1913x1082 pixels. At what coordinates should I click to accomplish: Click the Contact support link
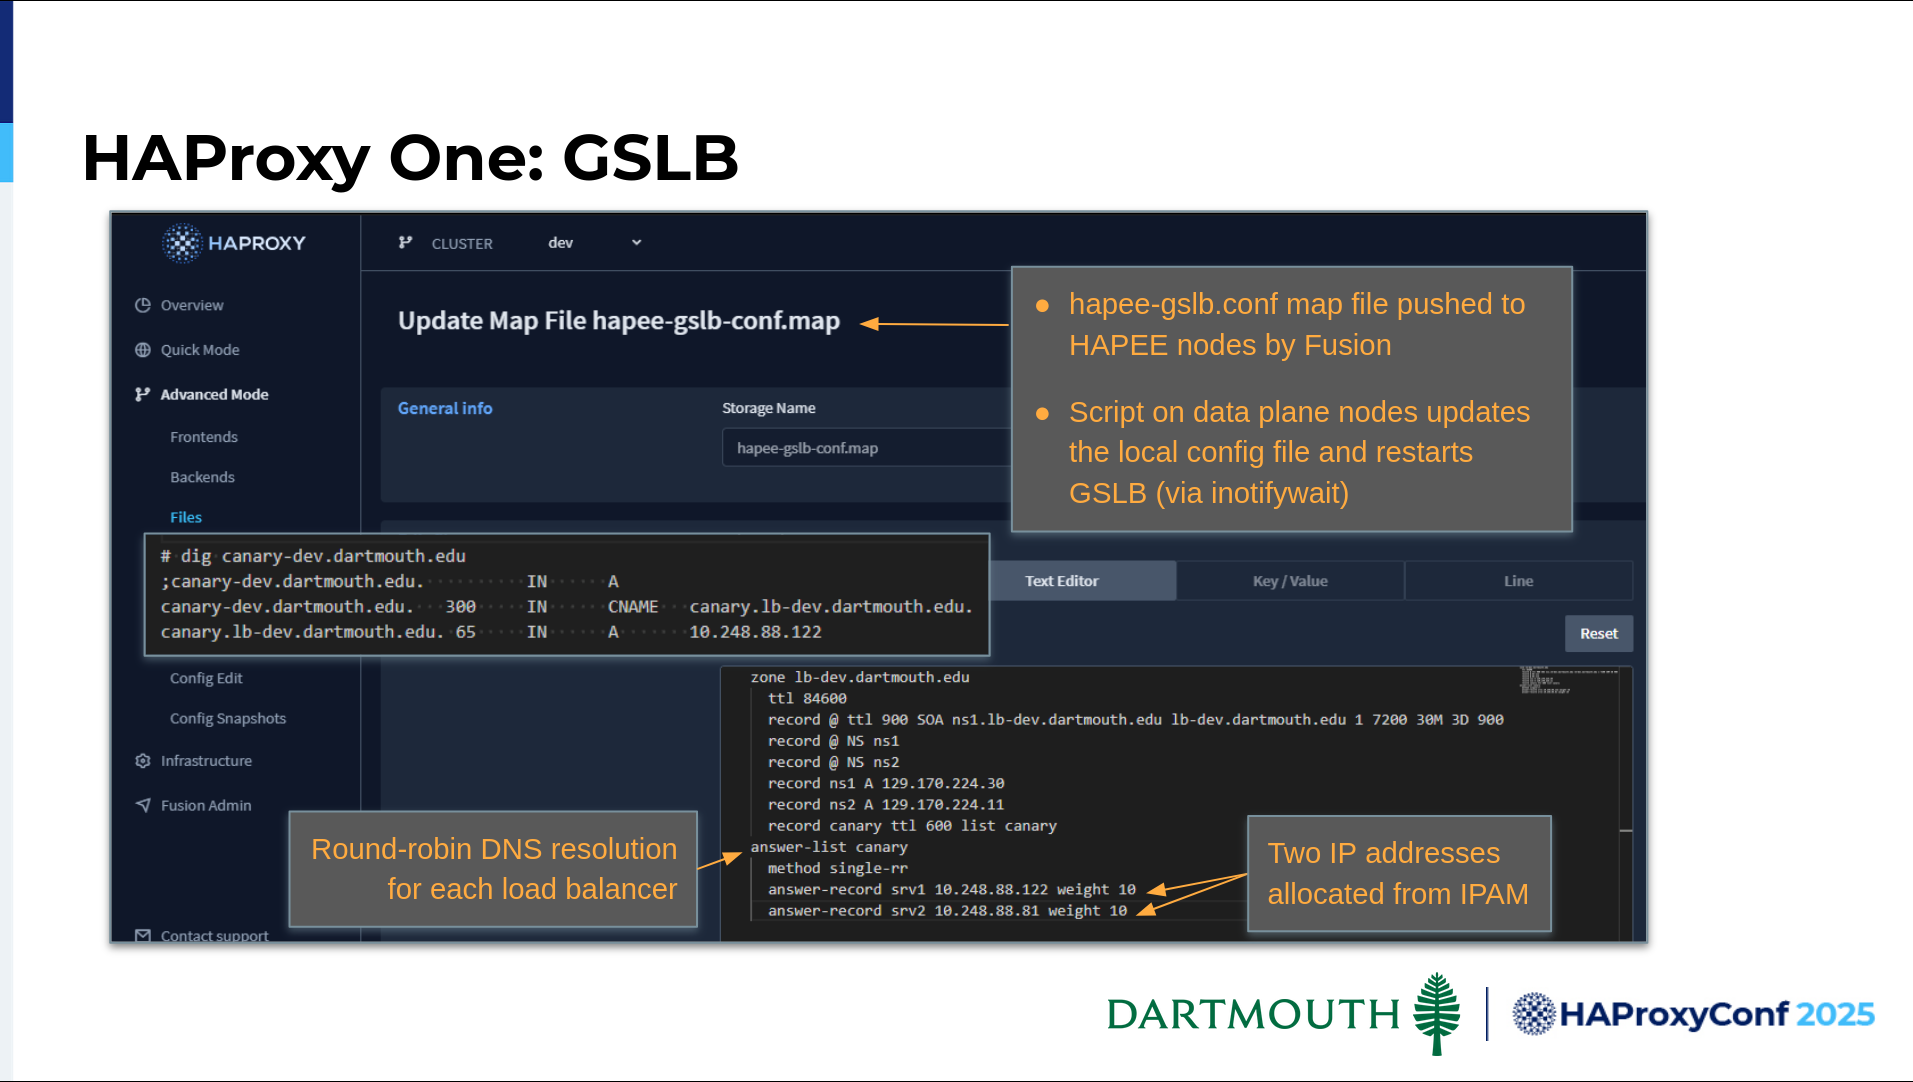[215, 935]
